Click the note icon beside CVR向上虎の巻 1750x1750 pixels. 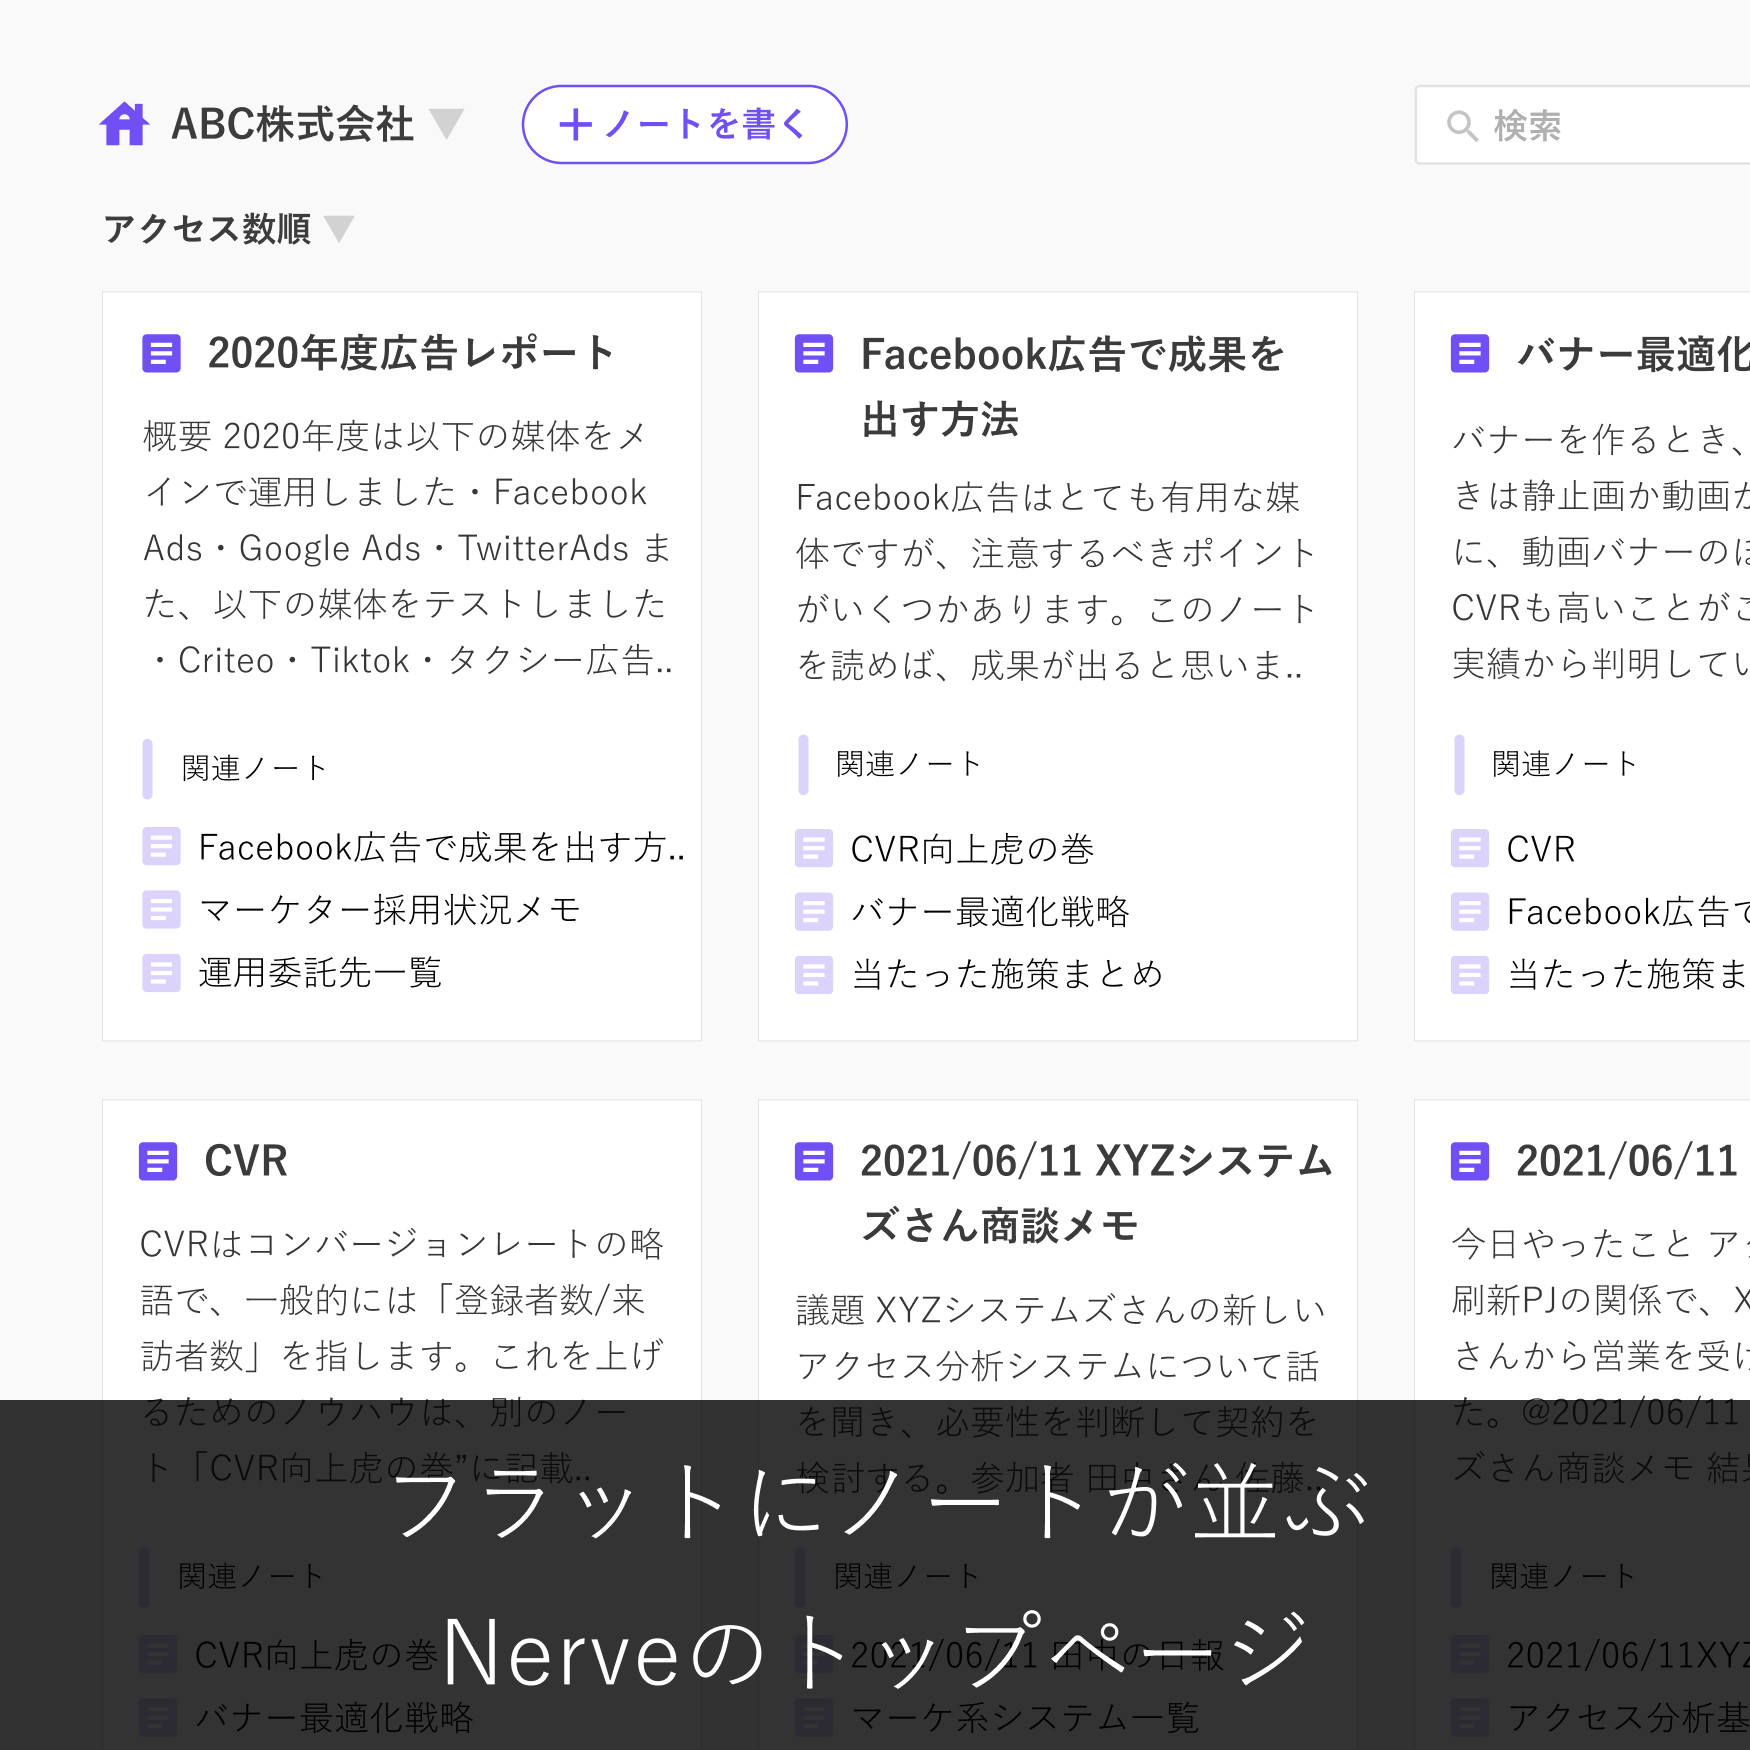pos(813,848)
